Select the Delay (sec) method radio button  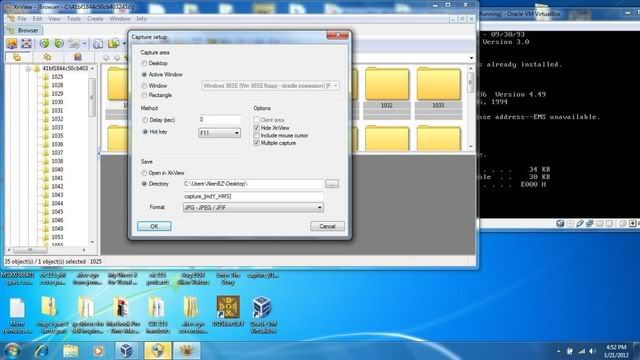click(x=145, y=120)
